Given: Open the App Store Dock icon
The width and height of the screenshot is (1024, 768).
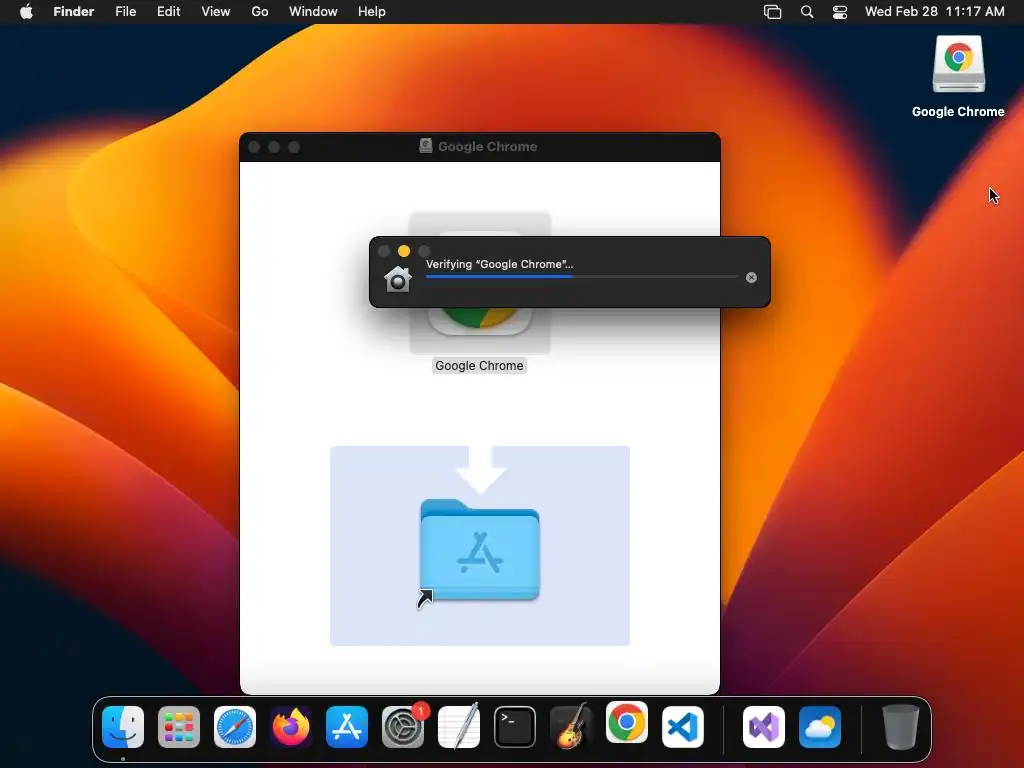Looking at the screenshot, I should coord(347,727).
